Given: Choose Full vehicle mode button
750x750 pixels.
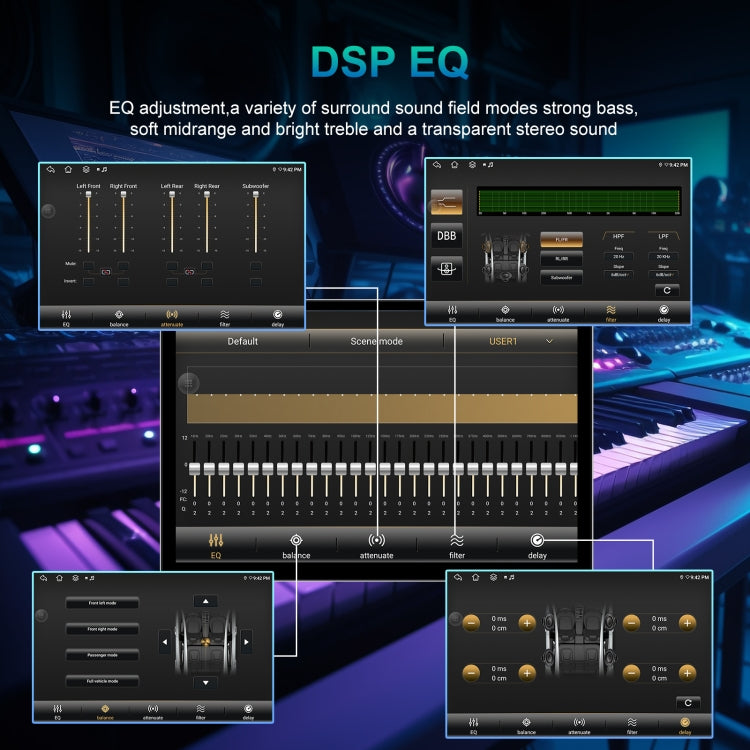Looking at the screenshot, I should pos(102,680).
